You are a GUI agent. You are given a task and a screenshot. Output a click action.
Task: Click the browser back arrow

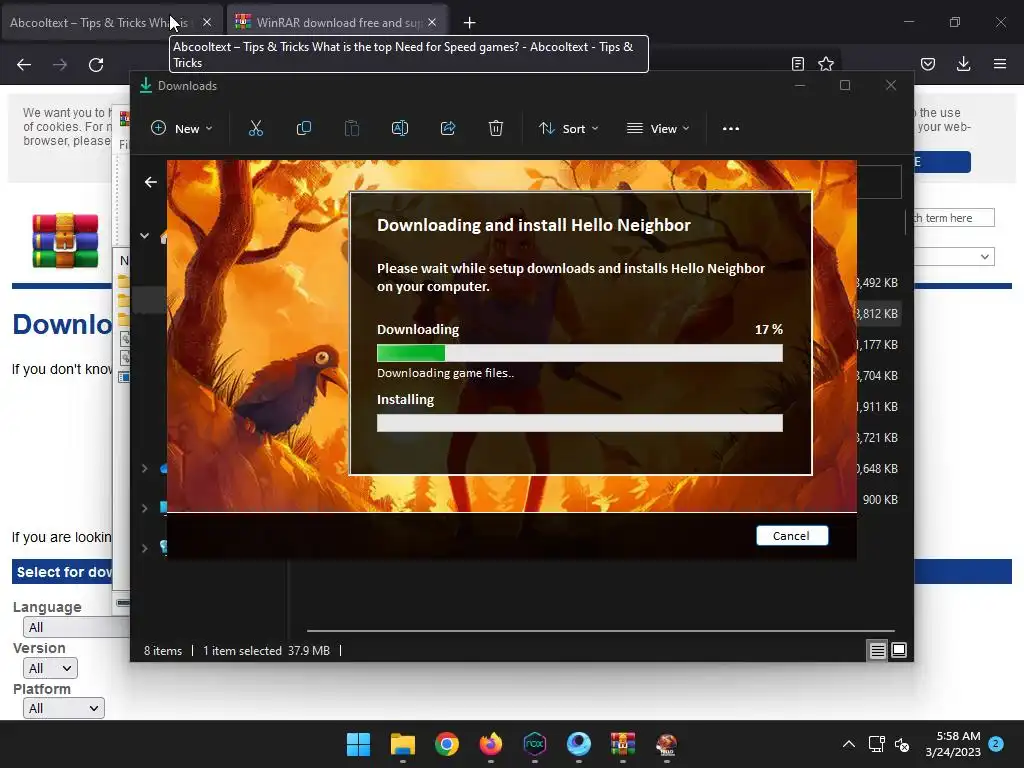coord(24,65)
